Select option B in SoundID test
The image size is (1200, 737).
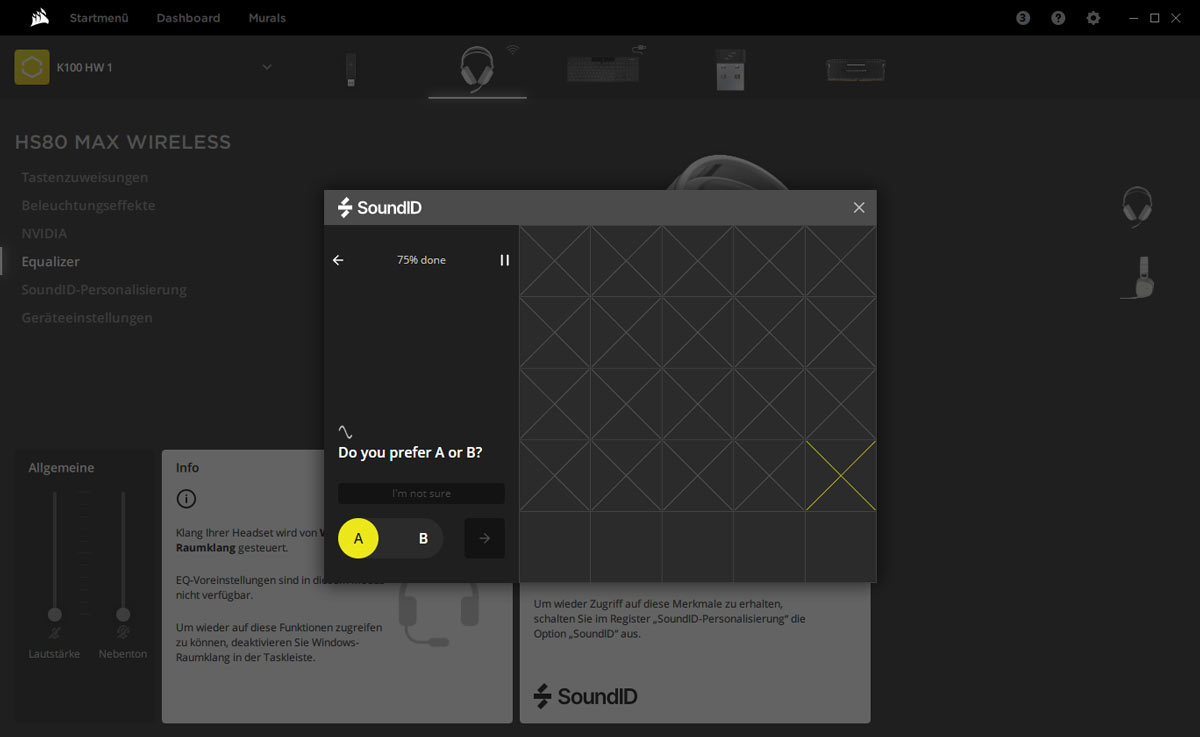click(x=423, y=538)
